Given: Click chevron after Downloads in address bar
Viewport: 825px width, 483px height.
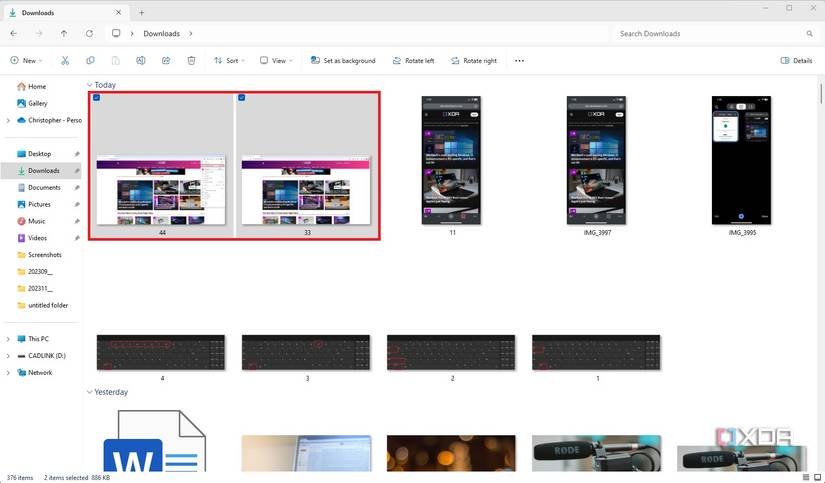Looking at the screenshot, I should [x=190, y=34].
